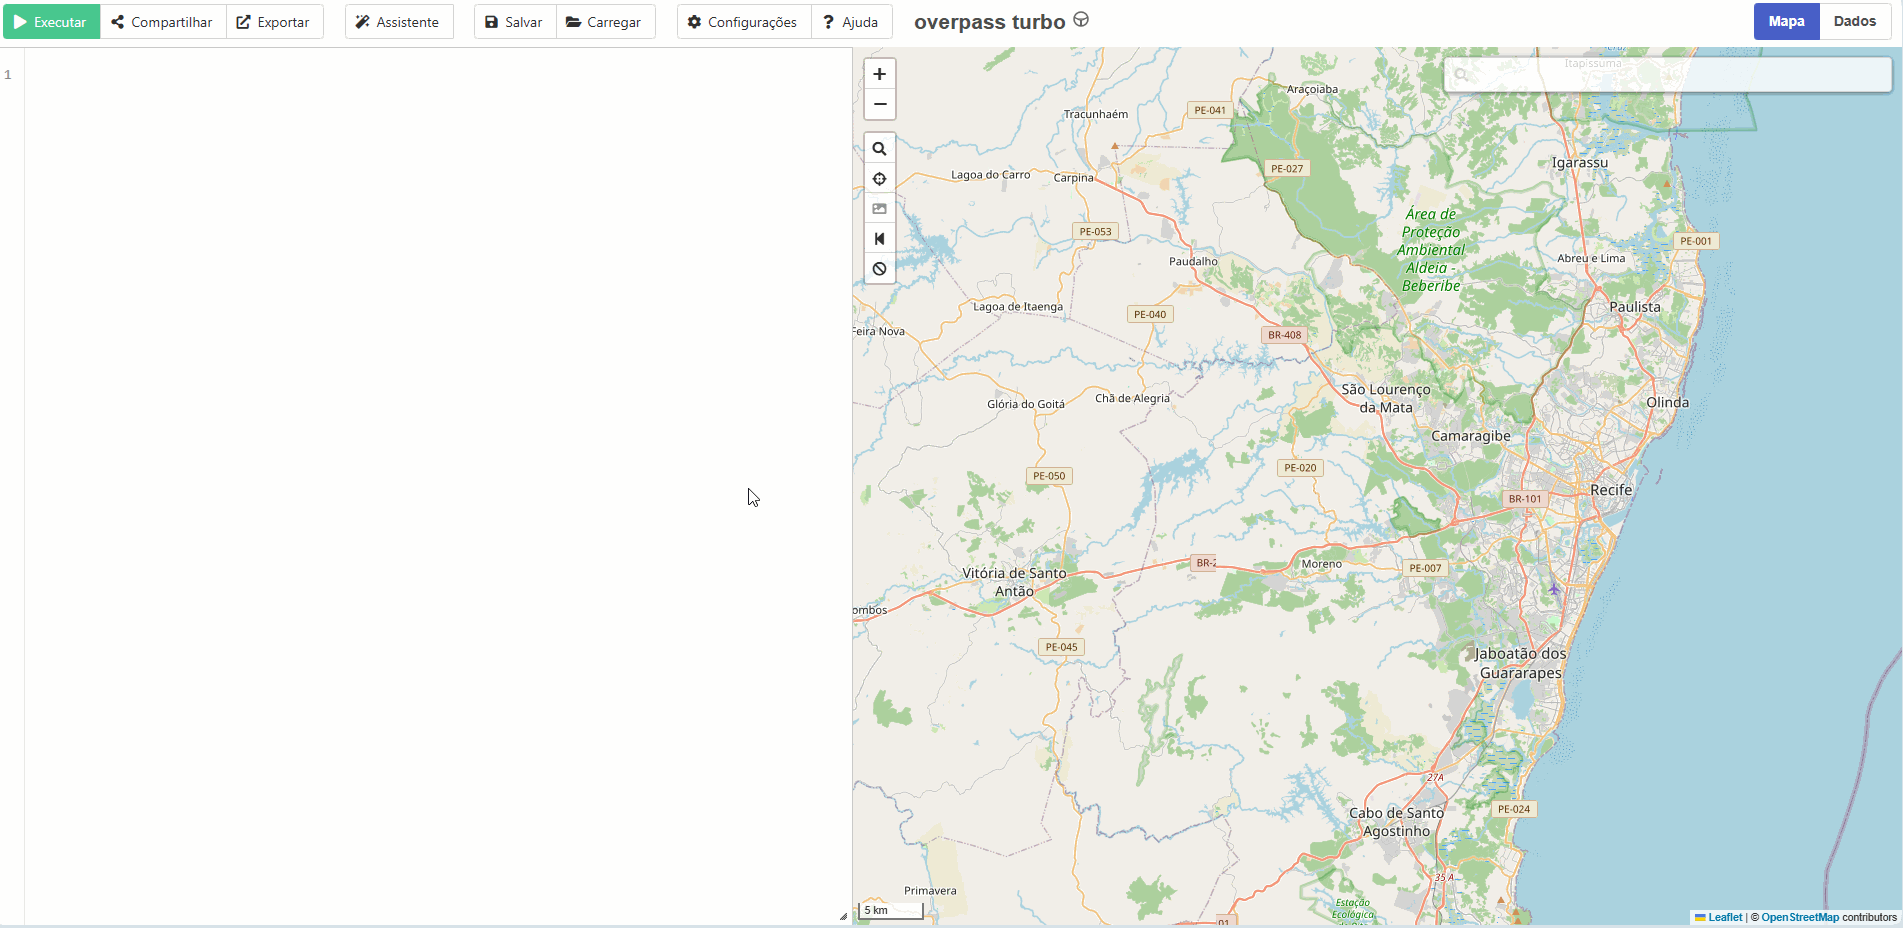This screenshot has width=1903, height=928.
Task: Toggle the wide-view map icon
Action: [x=879, y=239]
